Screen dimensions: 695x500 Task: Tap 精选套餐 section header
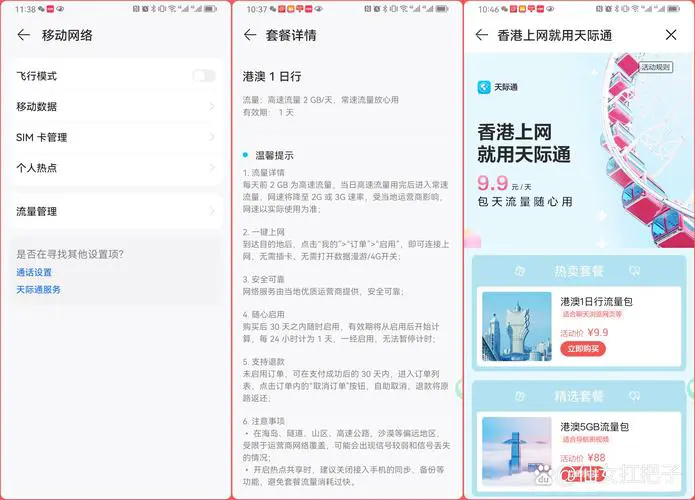click(578, 396)
